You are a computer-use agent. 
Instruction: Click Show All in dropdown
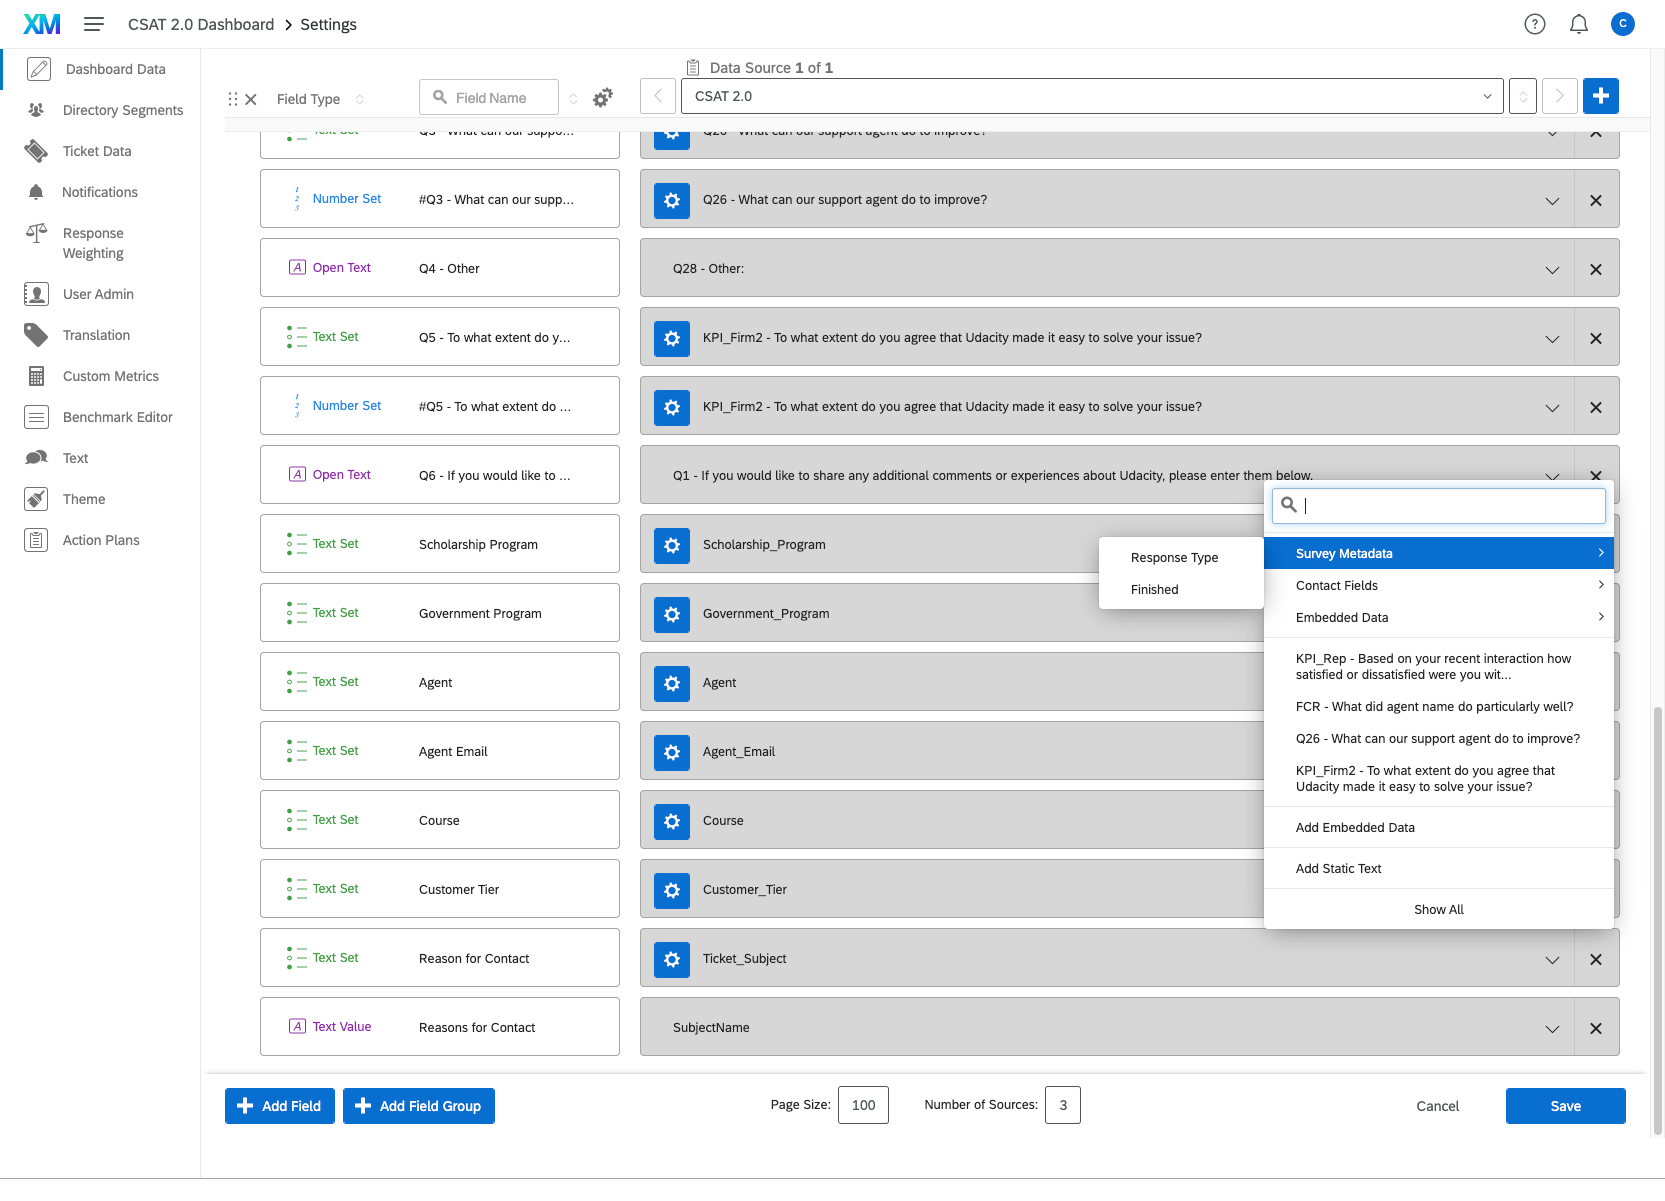point(1439,909)
